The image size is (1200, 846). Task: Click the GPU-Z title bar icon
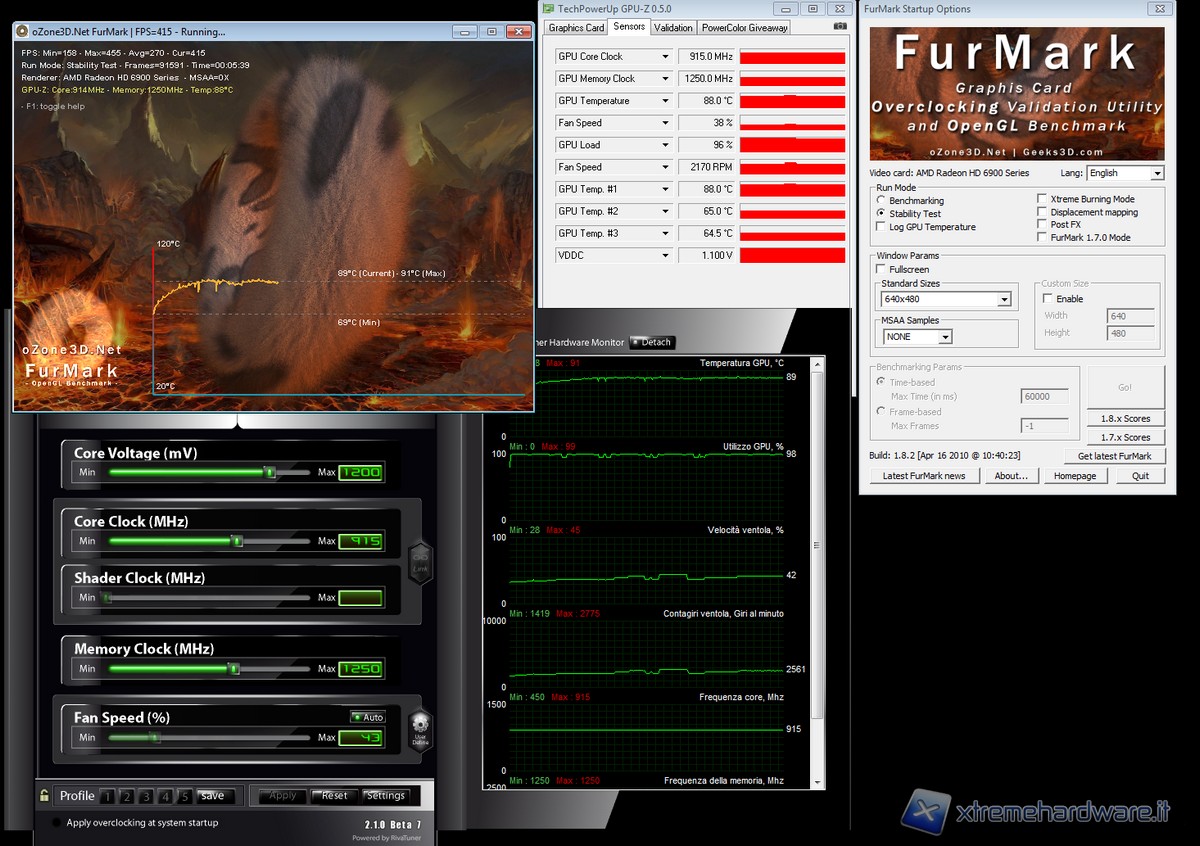click(x=549, y=8)
